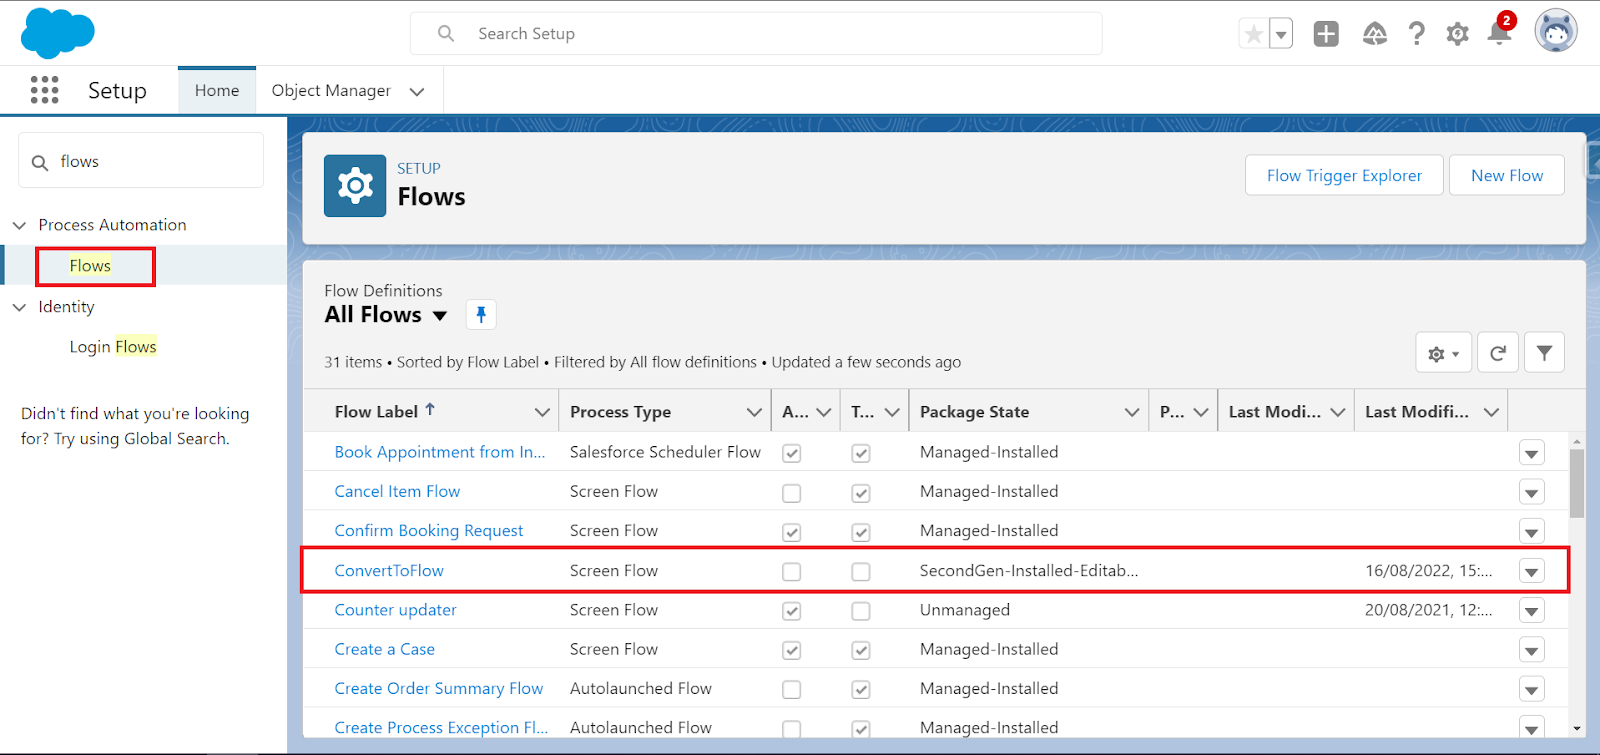Open the Trailhead guidance icon
This screenshot has width=1600, height=755.
click(x=1375, y=34)
